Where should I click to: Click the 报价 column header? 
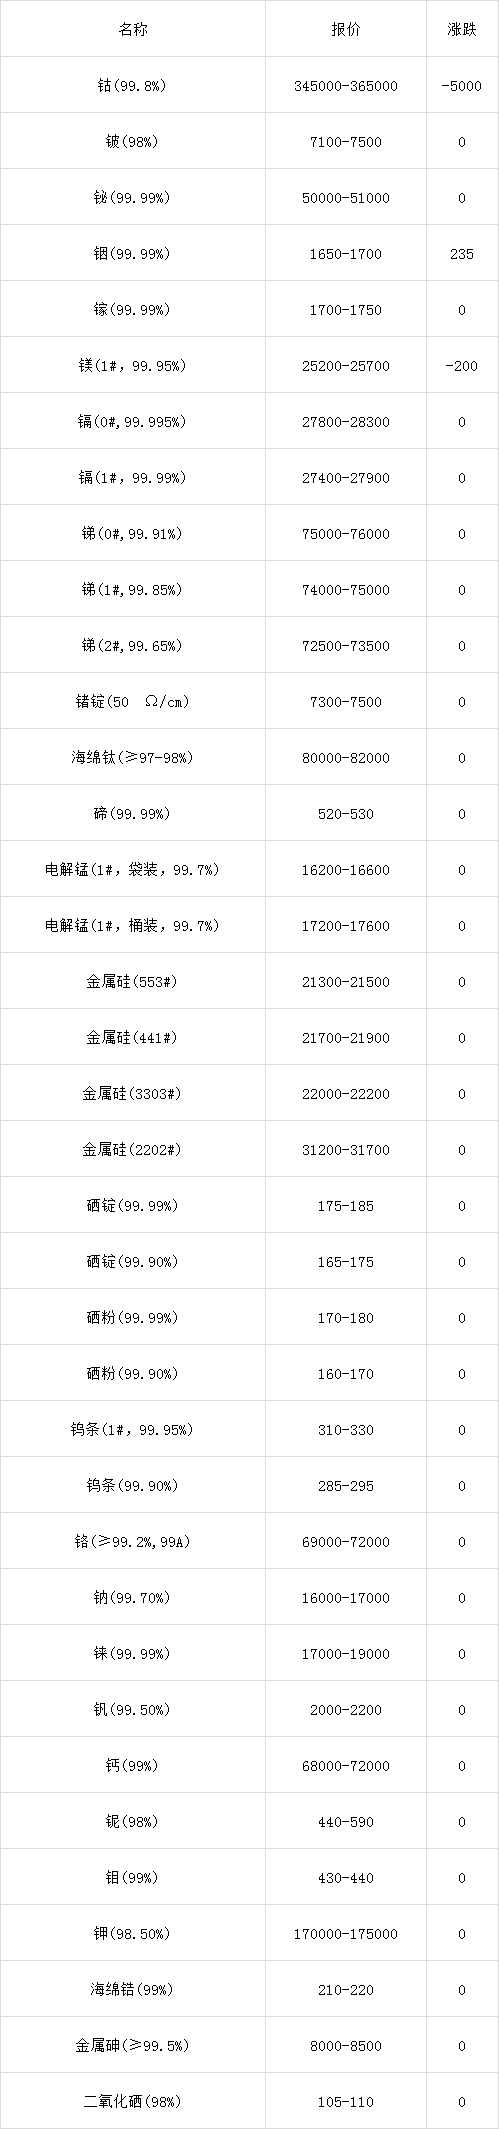point(346,29)
